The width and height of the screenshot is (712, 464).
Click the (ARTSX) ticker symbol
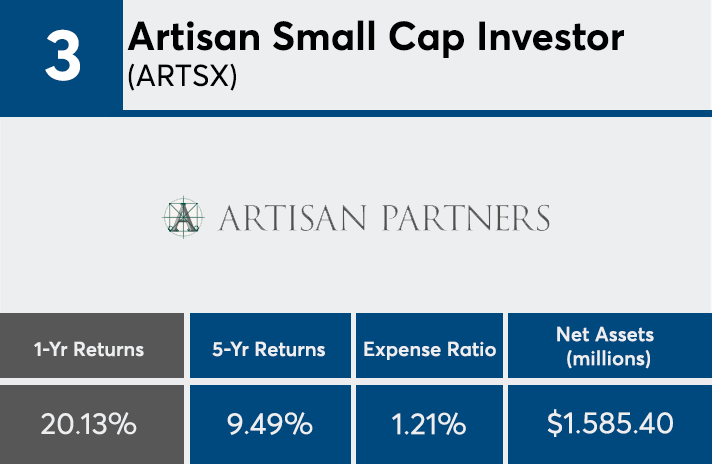point(182,78)
